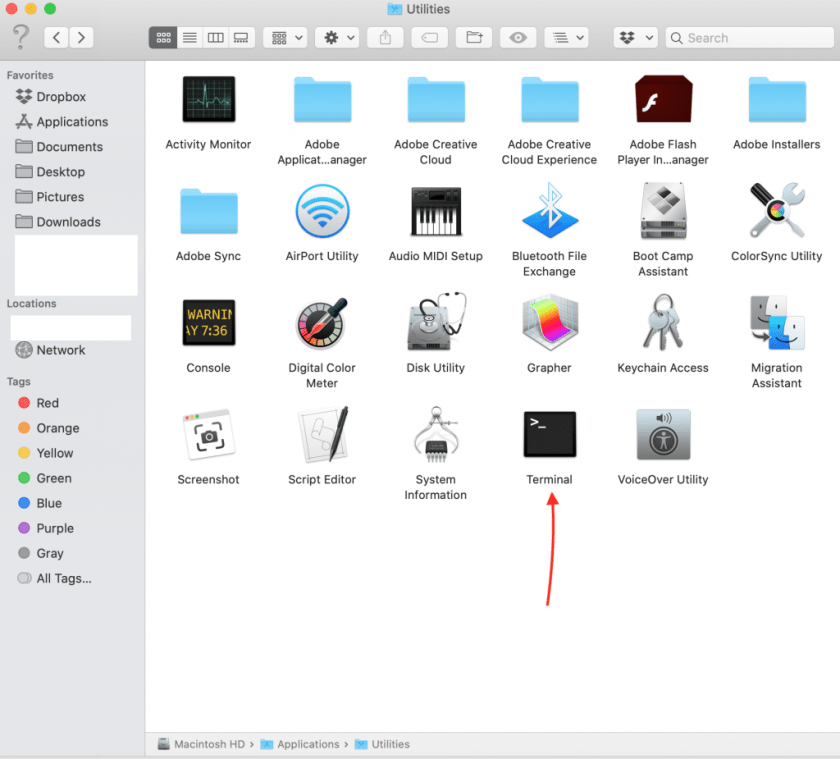Image resolution: width=840 pixels, height=759 pixels.
Task: Click the Utilities window title icon
Action: 395,9
